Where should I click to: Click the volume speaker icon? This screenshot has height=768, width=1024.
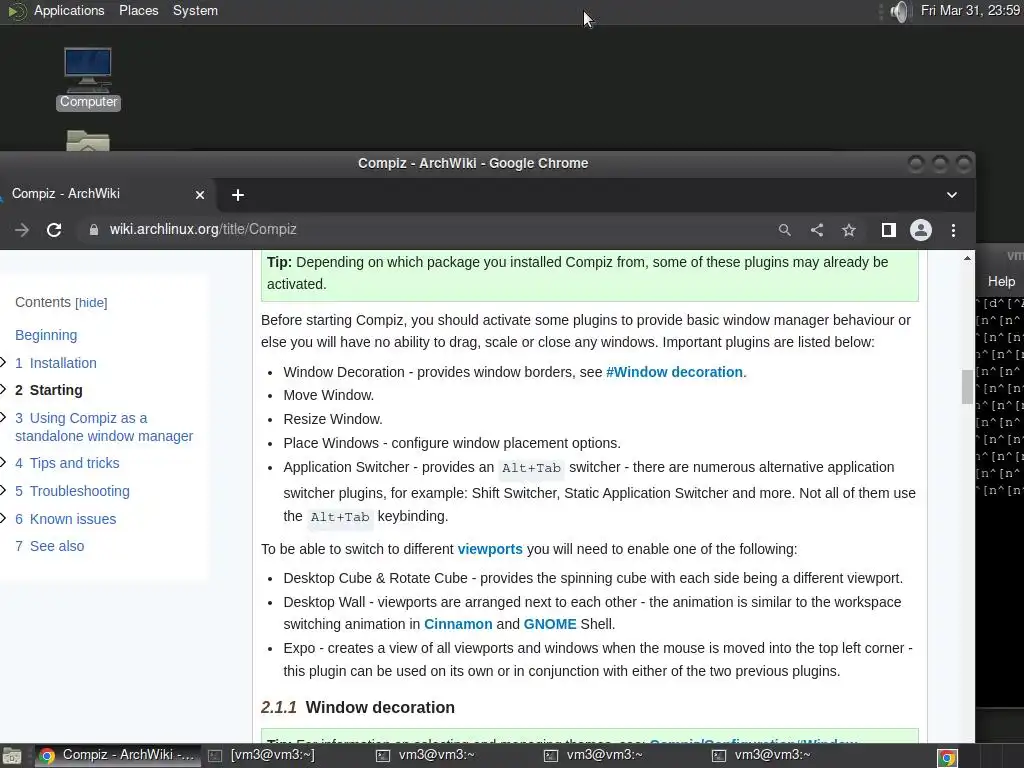pyautogui.click(x=899, y=11)
